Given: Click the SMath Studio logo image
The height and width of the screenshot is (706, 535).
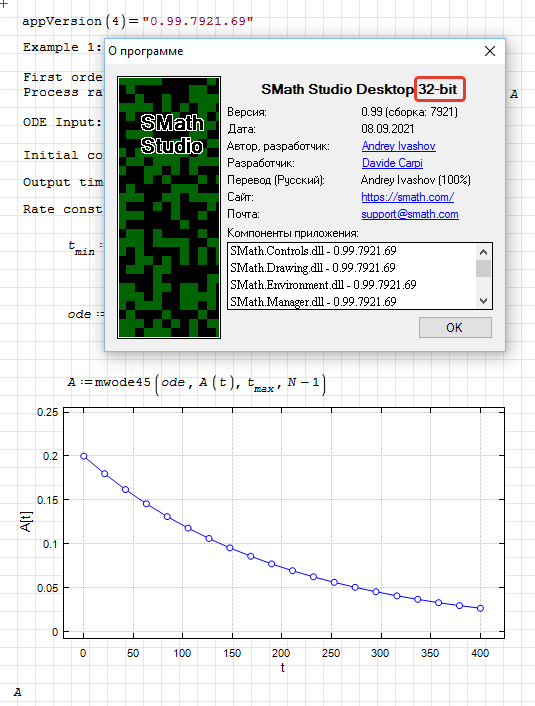Looking at the screenshot, I should [x=169, y=207].
